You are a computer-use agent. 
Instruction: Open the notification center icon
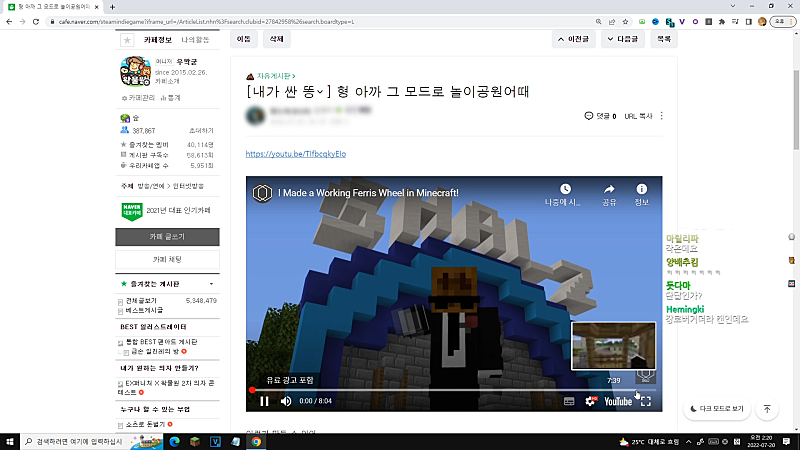[787, 442]
